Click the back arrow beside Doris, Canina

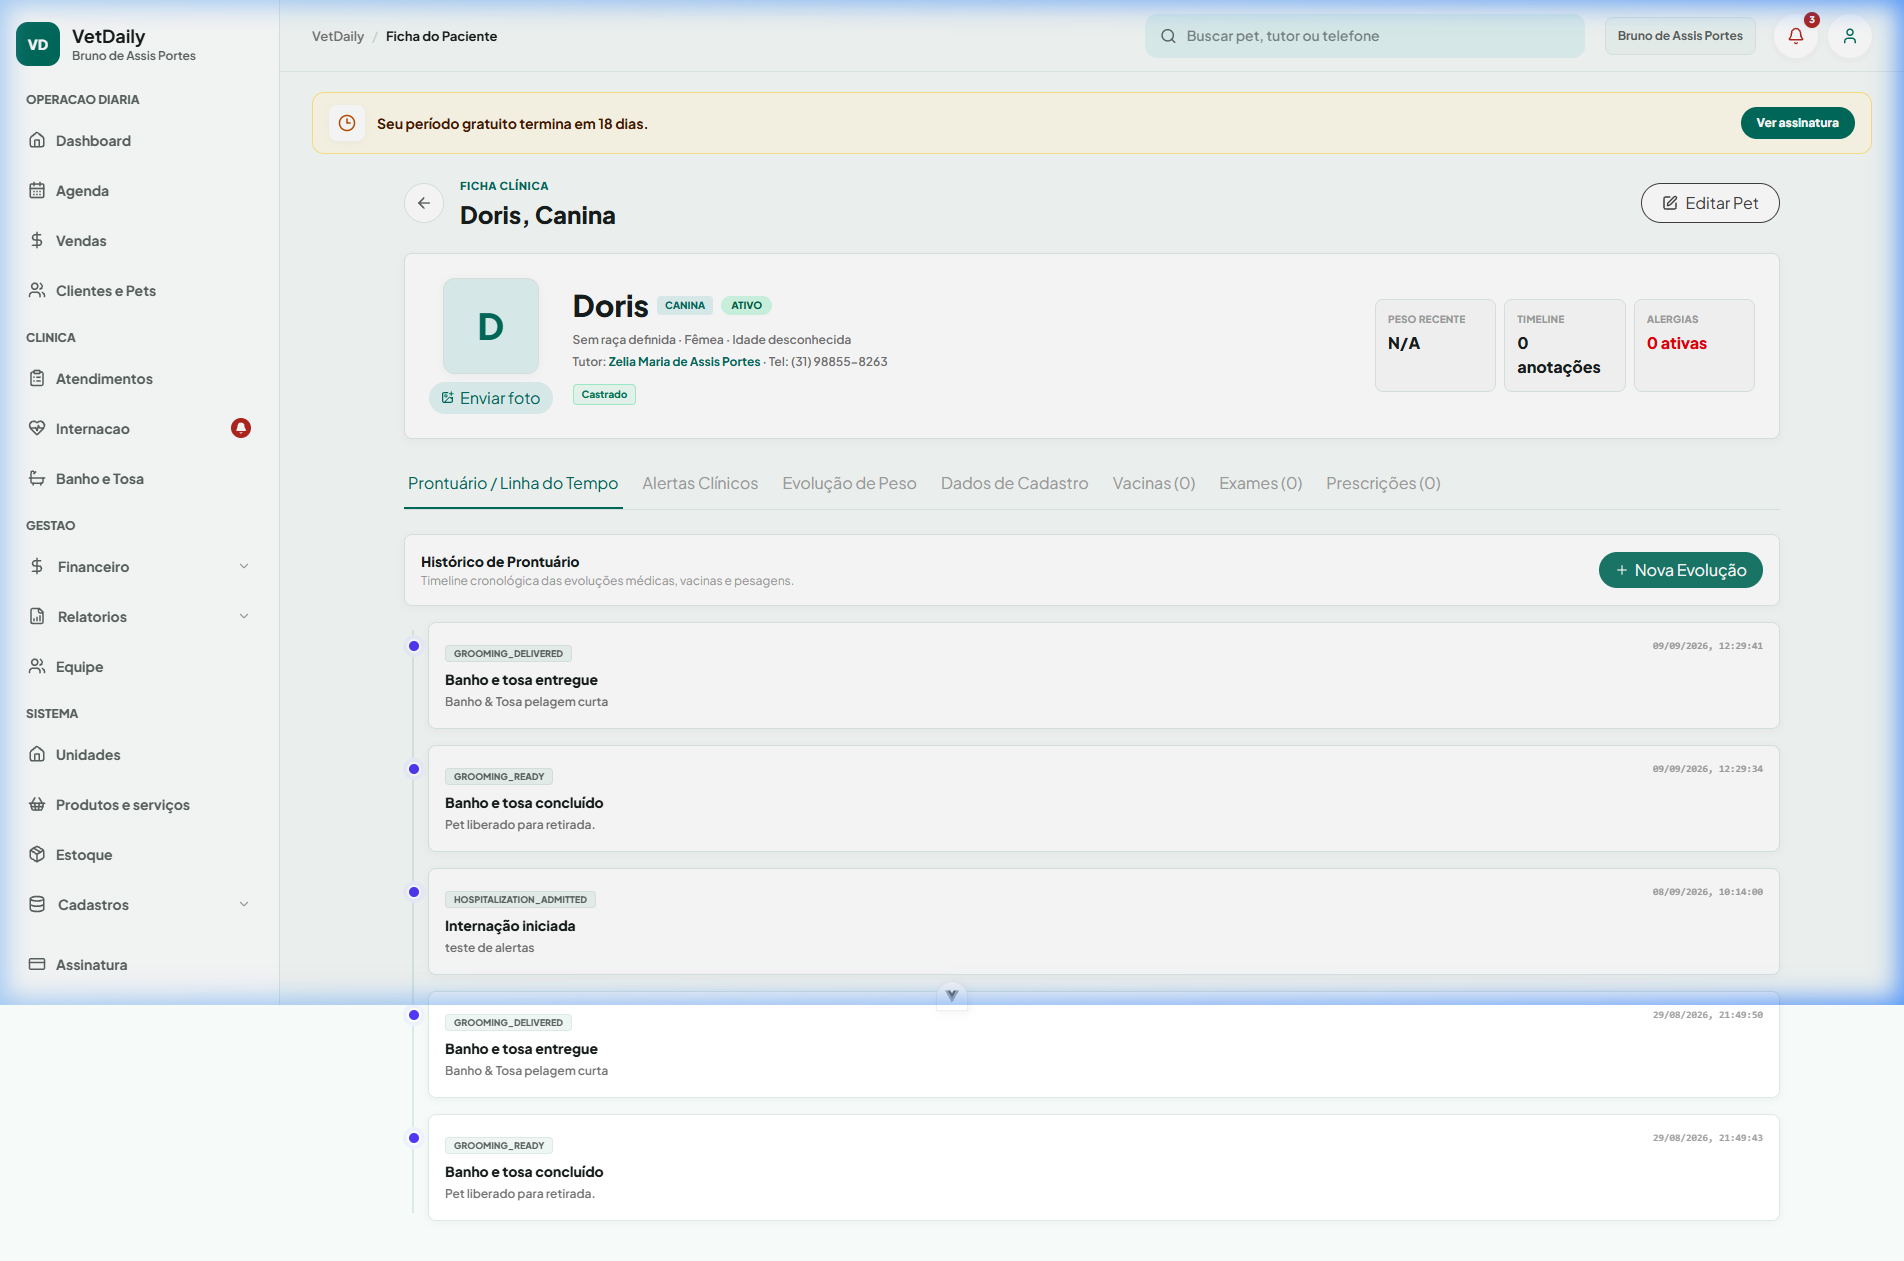pos(424,203)
